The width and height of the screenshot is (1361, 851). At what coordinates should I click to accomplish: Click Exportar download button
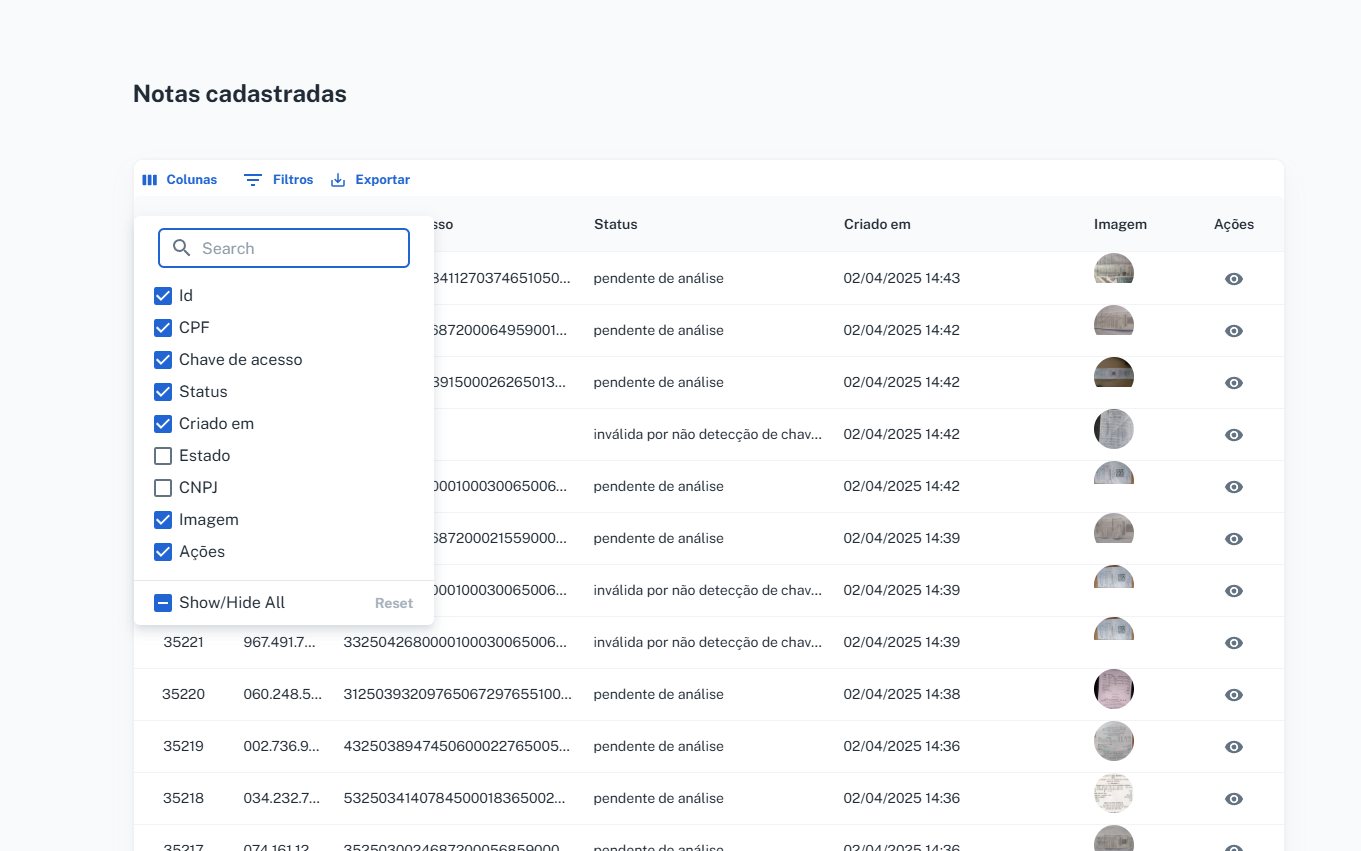click(x=370, y=180)
